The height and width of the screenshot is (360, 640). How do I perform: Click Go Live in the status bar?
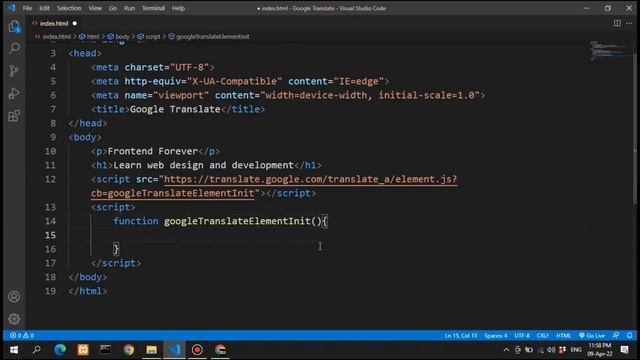coord(592,336)
